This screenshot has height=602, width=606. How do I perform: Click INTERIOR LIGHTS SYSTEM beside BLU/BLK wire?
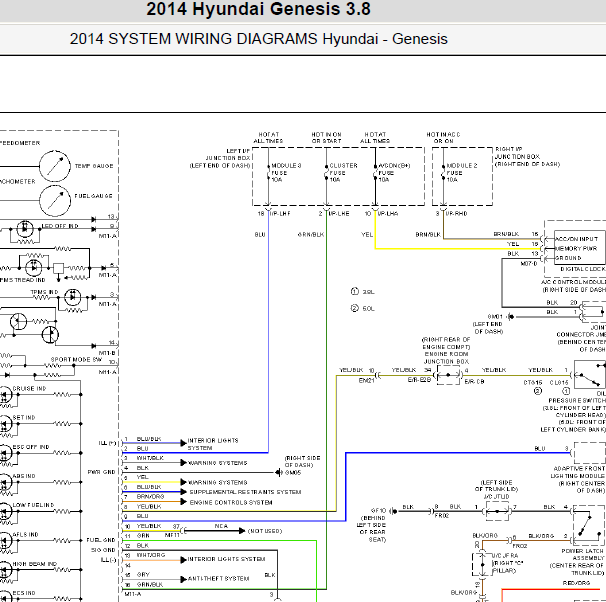[213, 444]
